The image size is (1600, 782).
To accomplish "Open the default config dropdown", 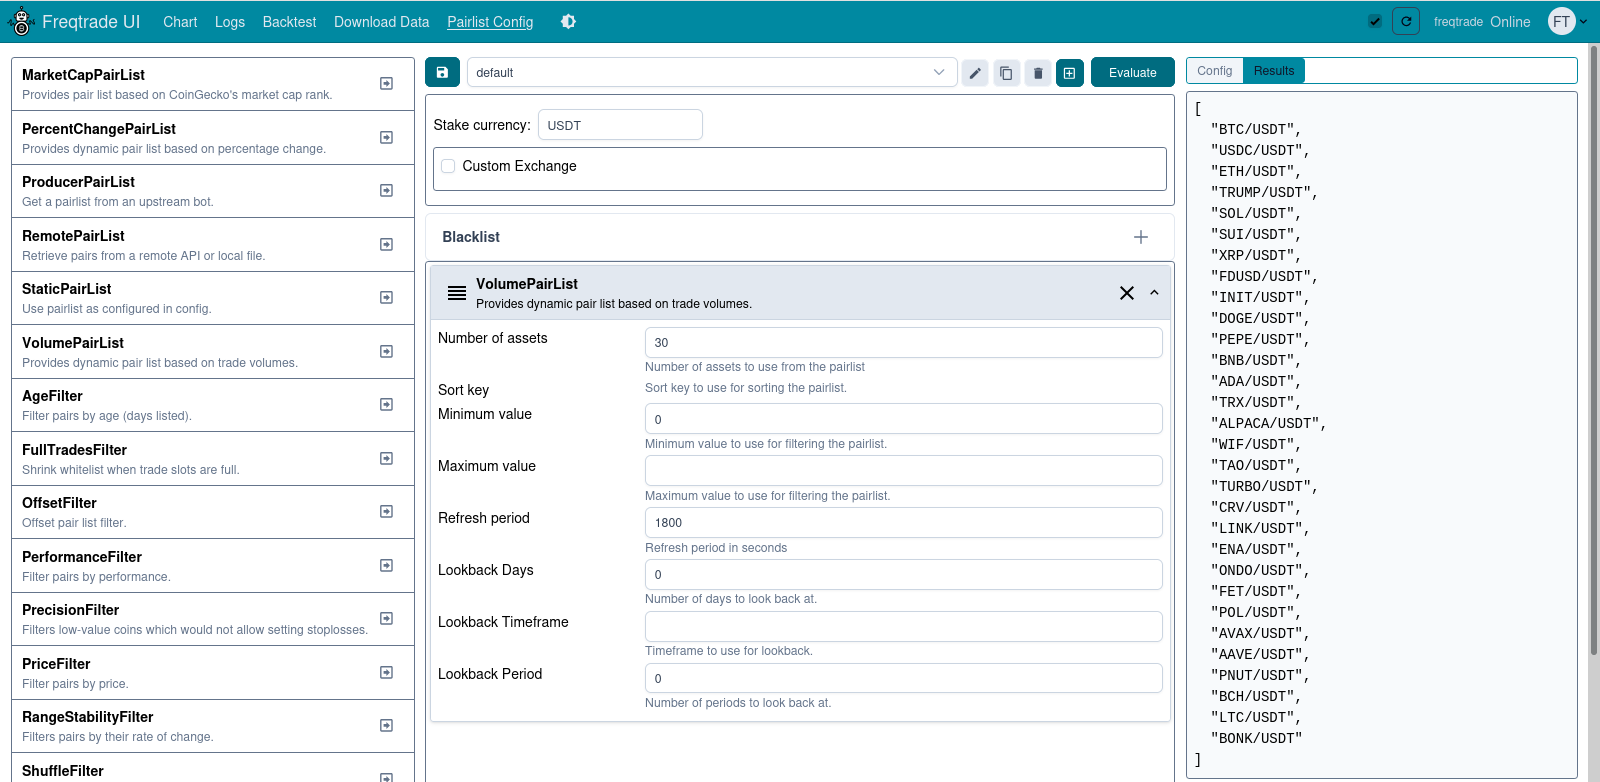I will tap(710, 73).
